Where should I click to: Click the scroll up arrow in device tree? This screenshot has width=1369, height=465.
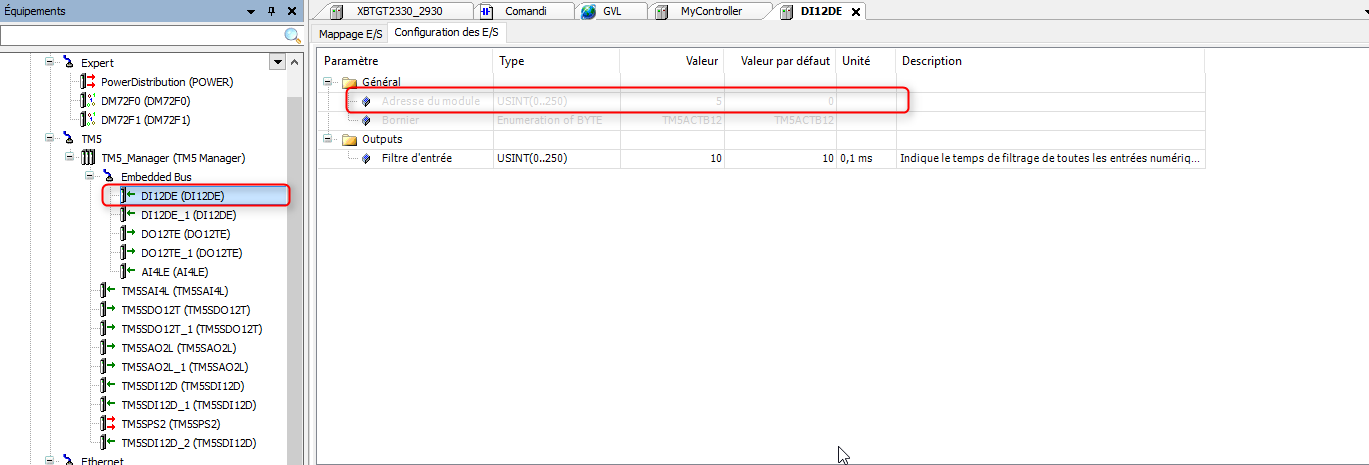294,62
